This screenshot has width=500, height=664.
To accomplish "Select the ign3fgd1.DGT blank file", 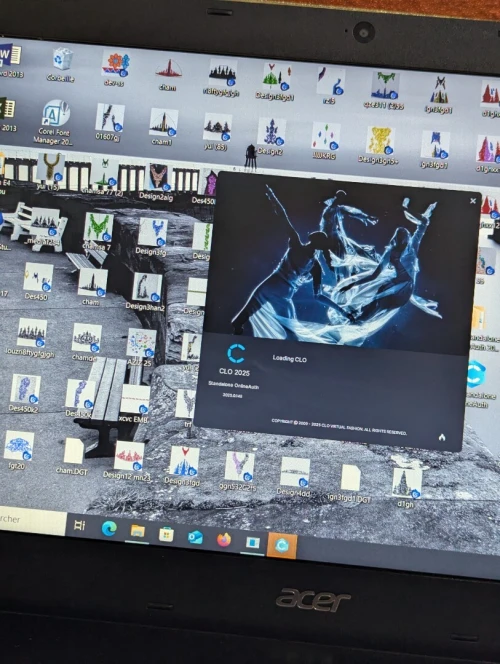I will point(350,483).
